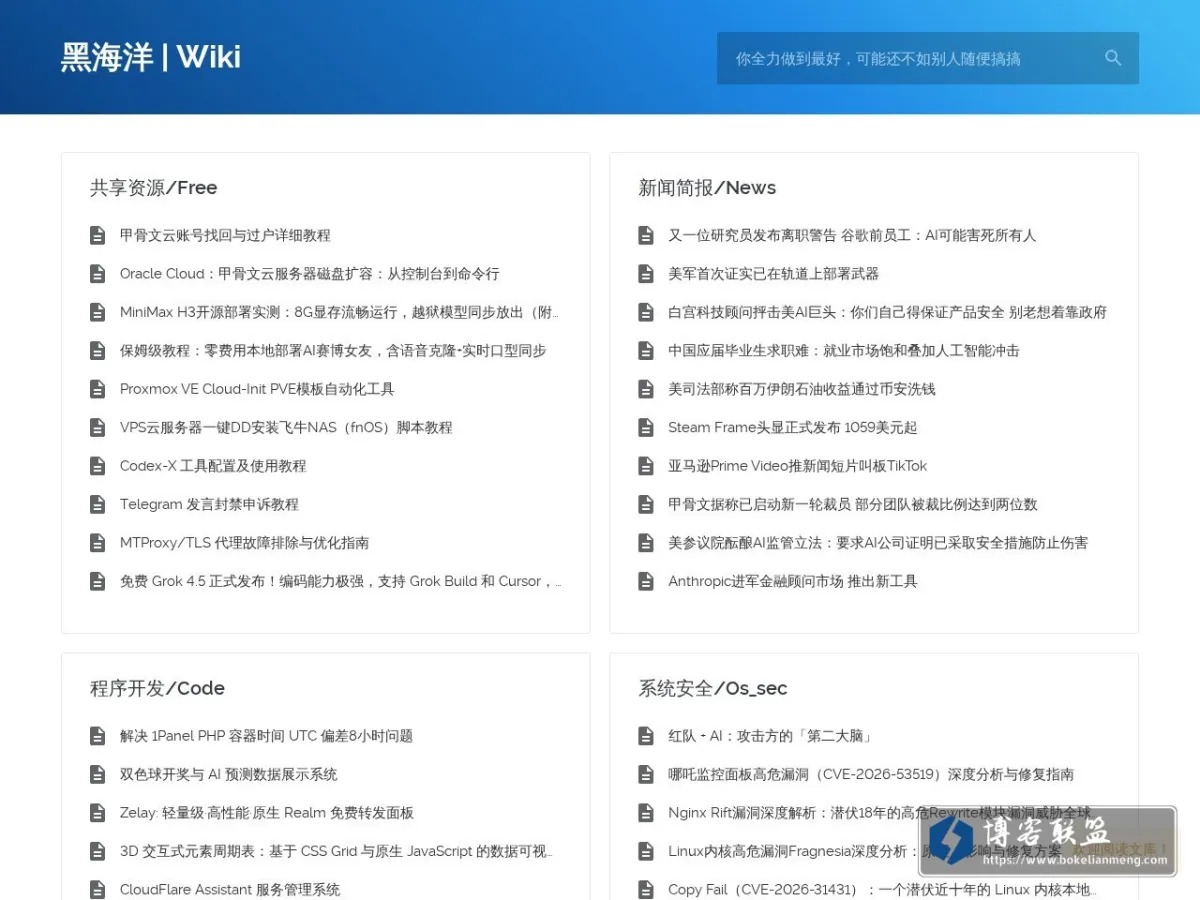
Task: Open news 白宫科技顾问抨击美AI巨头
Action: (888, 312)
